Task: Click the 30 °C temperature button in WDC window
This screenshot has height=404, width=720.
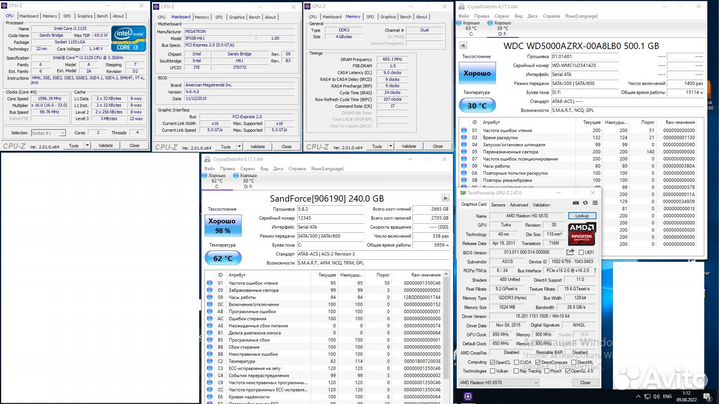Action: click(x=477, y=106)
